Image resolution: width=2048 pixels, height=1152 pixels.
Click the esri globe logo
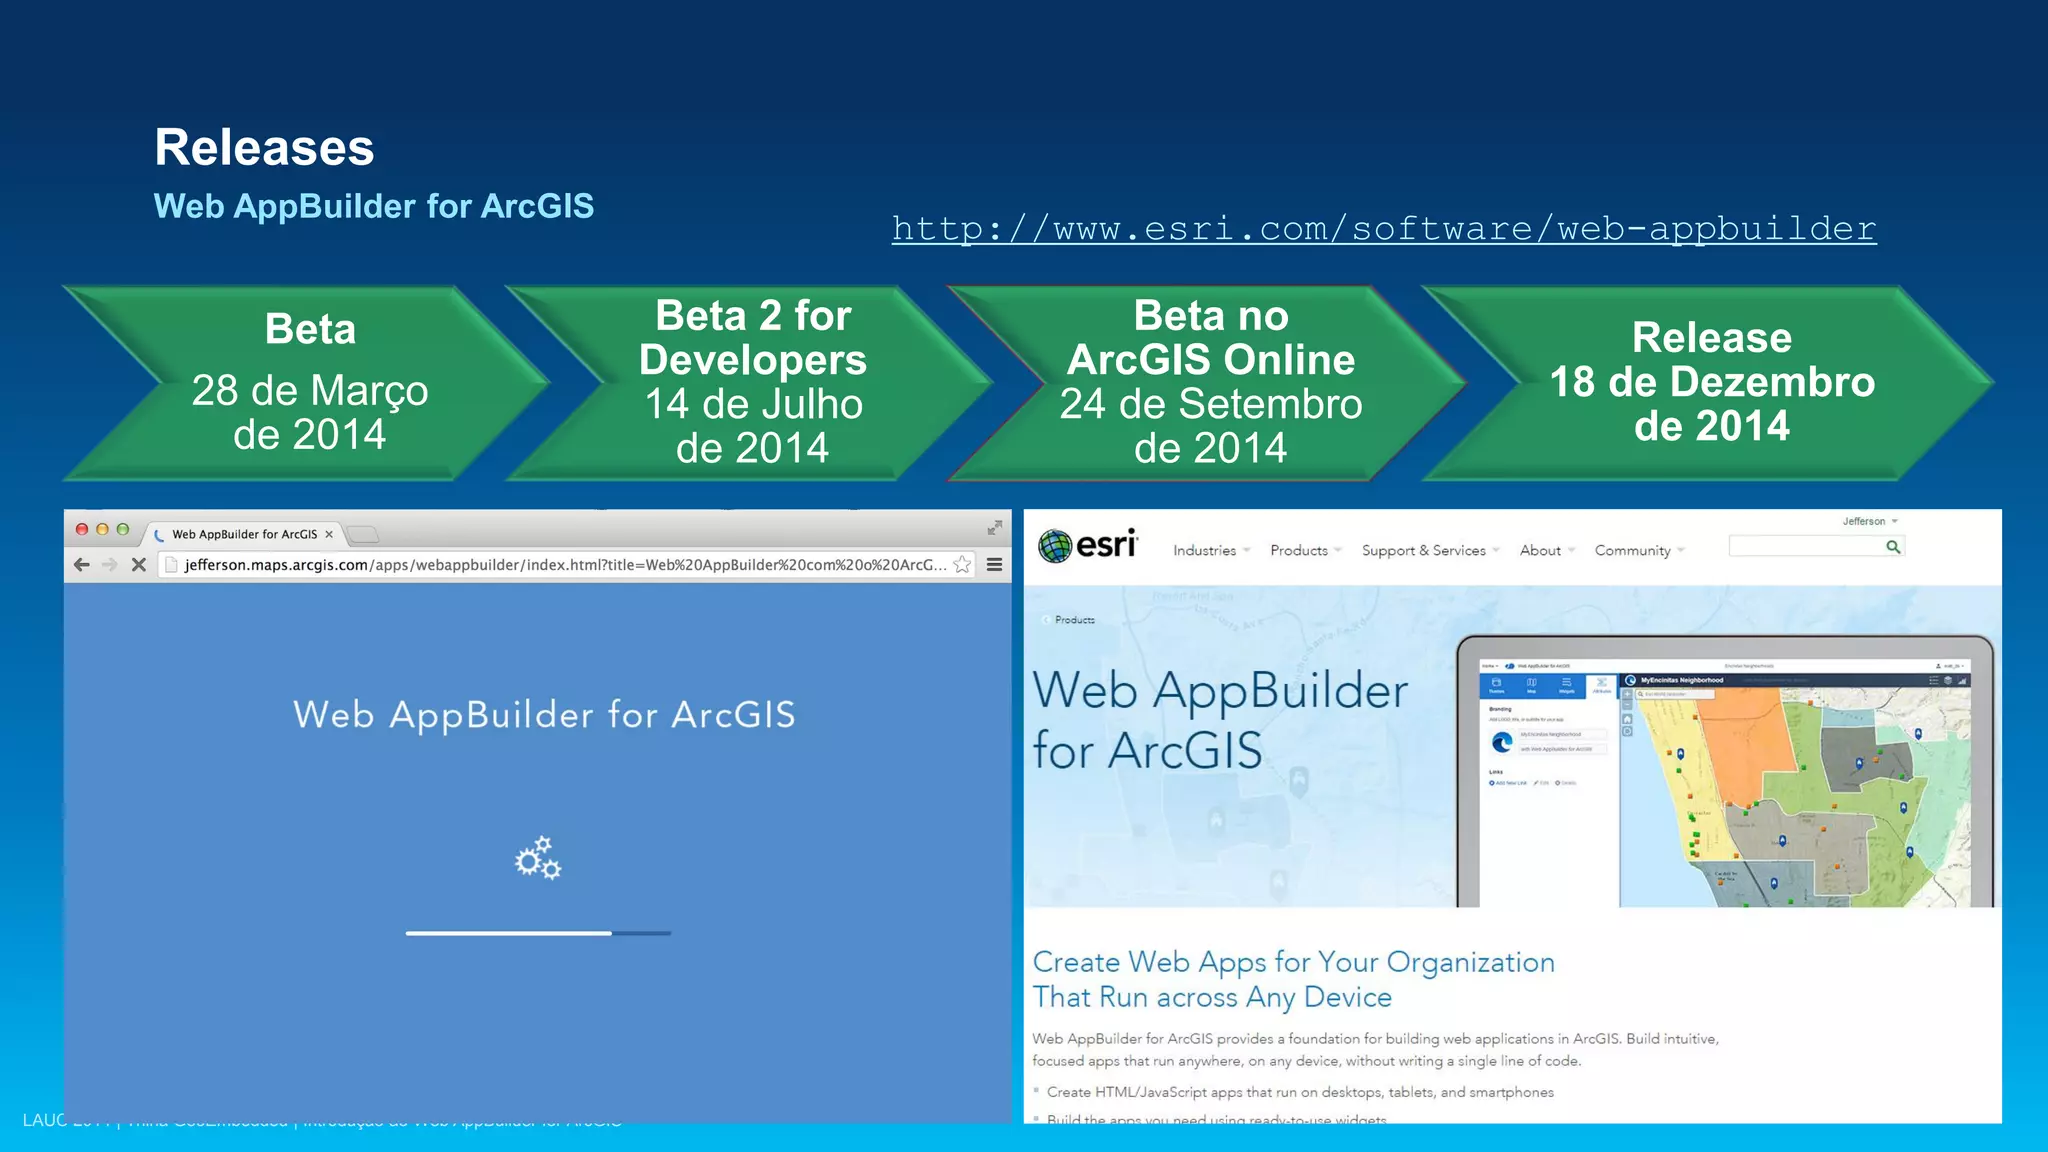click(x=1087, y=545)
